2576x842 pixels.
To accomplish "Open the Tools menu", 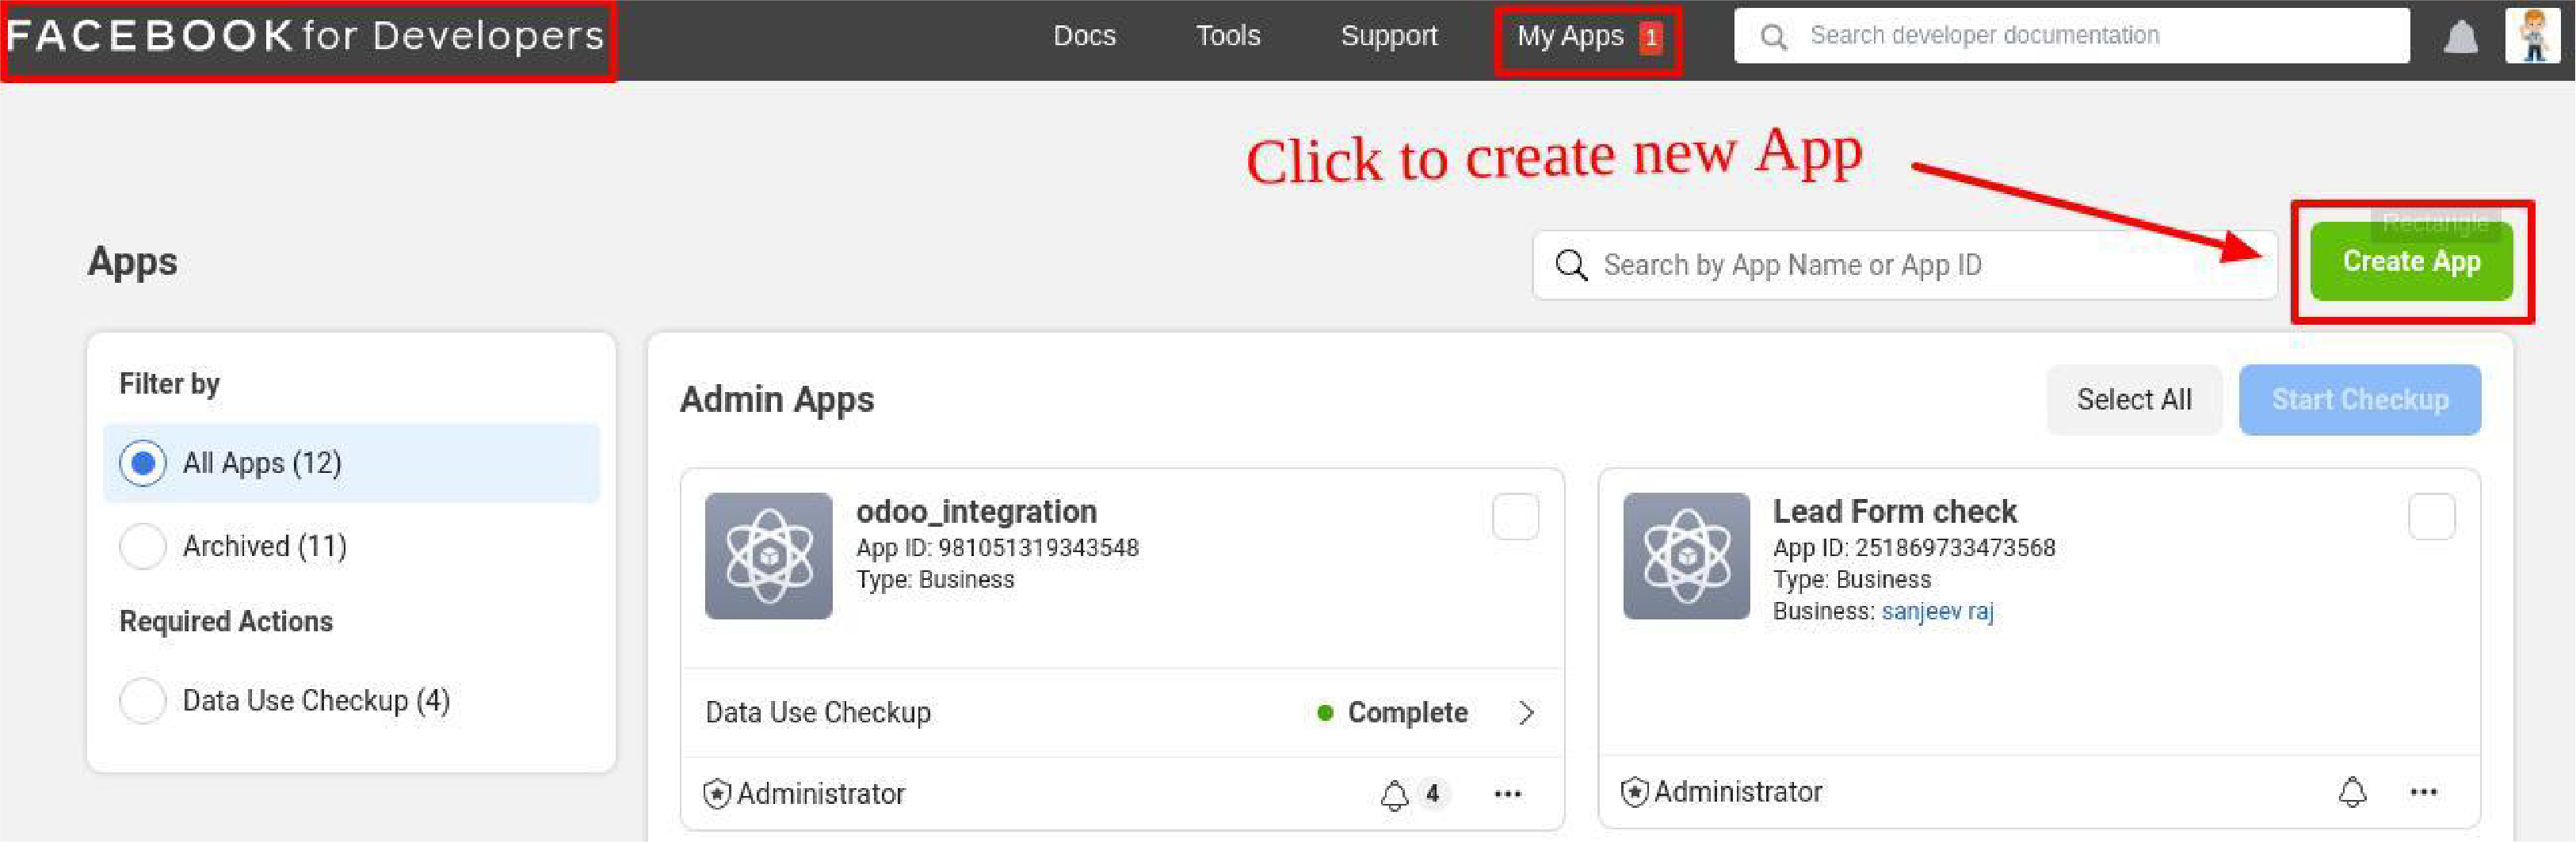I will coord(1228,36).
